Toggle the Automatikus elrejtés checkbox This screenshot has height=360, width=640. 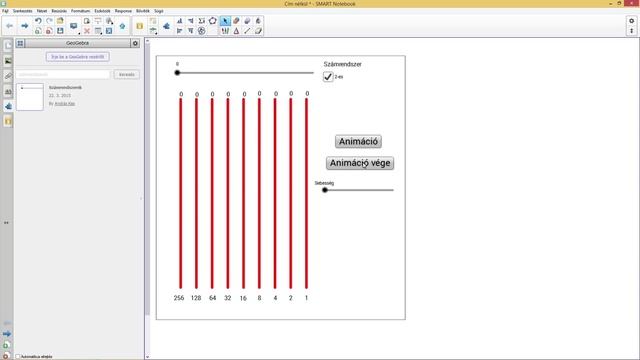pyautogui.click(x=18, y=357)
